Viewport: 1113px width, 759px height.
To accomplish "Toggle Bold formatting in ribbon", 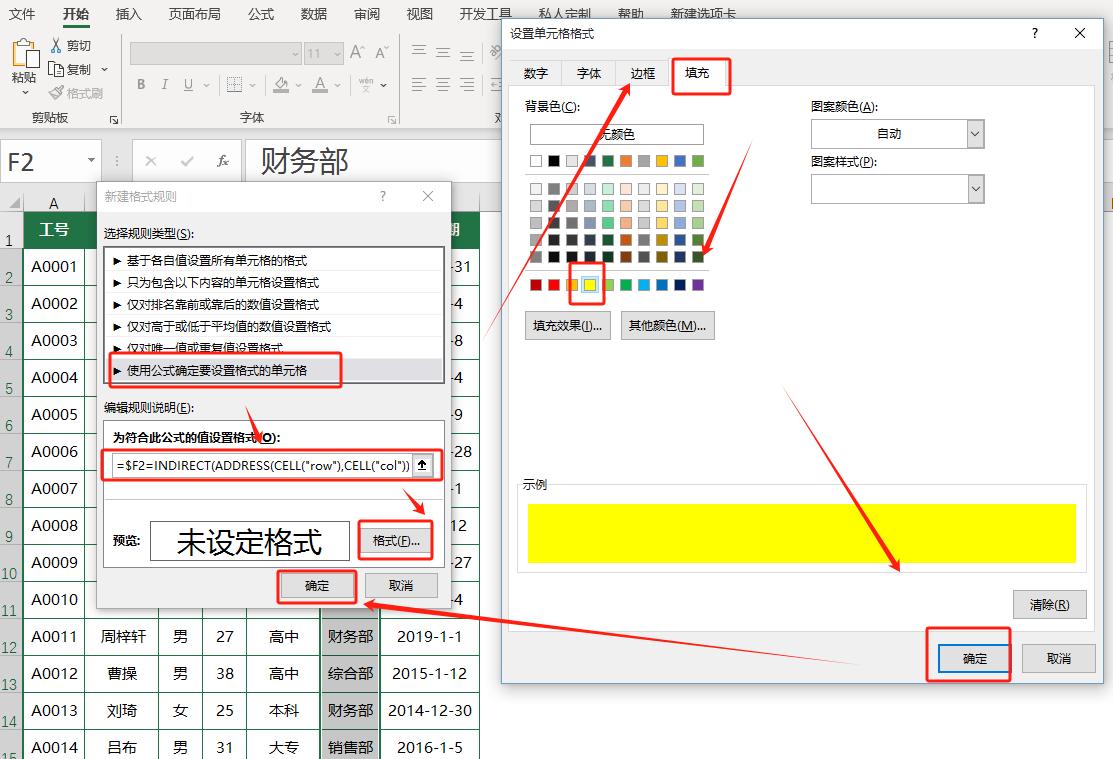I will point(141,84).
